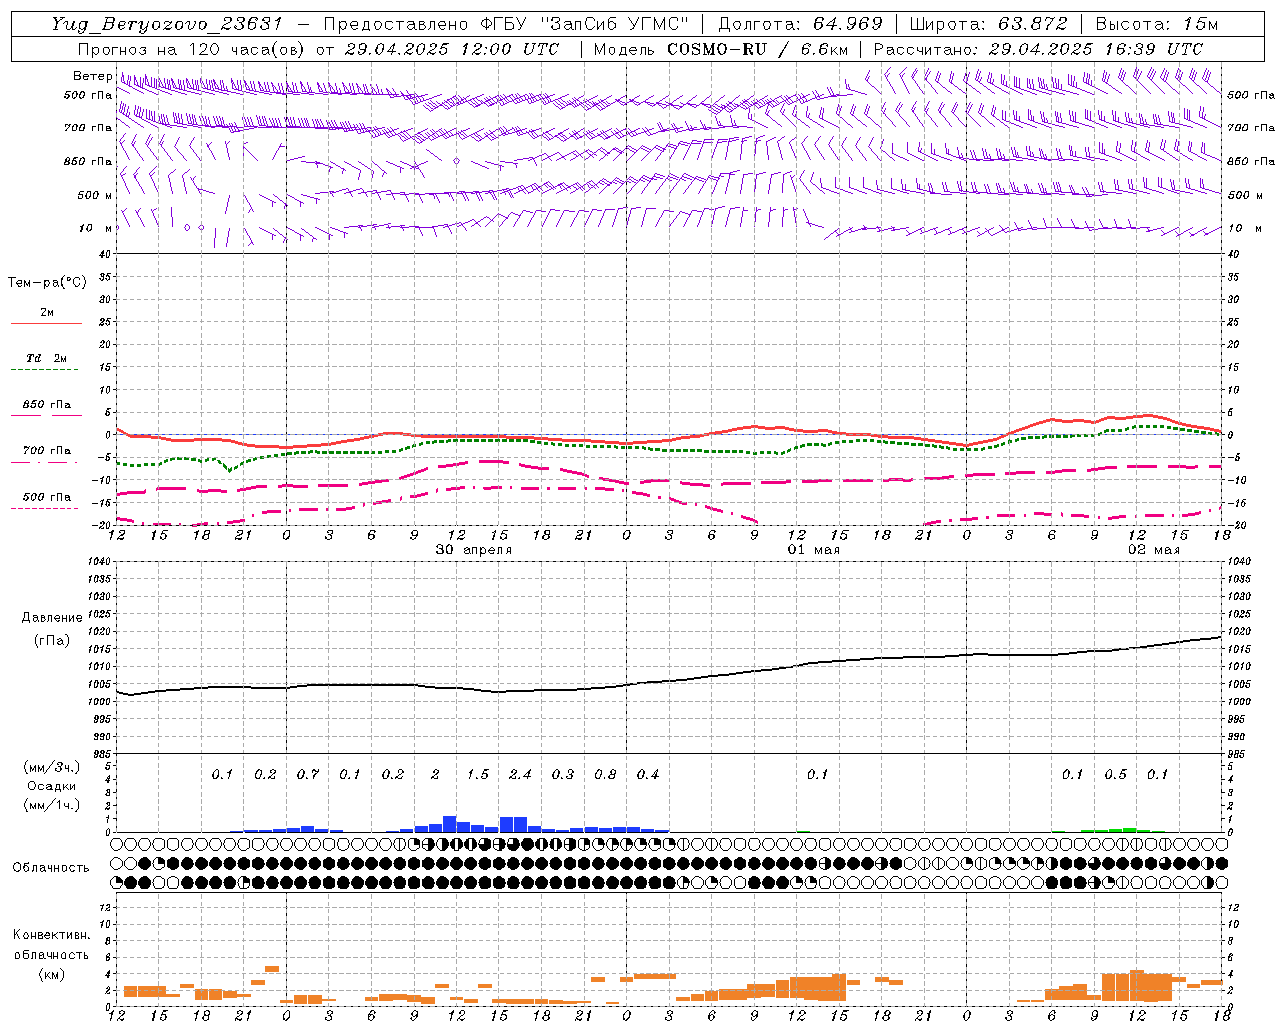Click the precipitation value "0.5"
1280x1024 pixels.
coord(1115,775)
